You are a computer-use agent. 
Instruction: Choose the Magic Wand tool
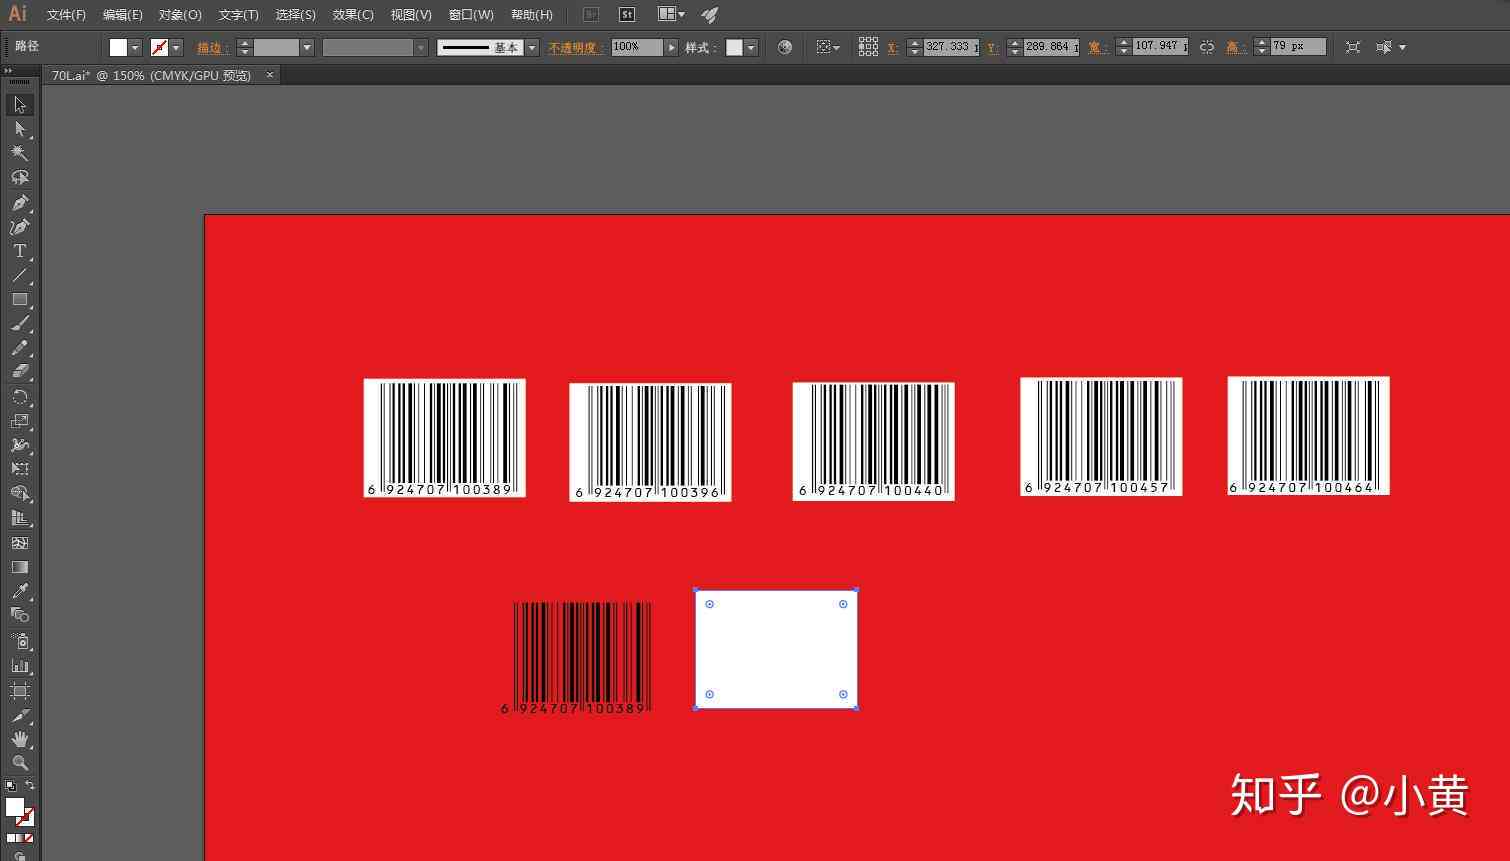19,153
